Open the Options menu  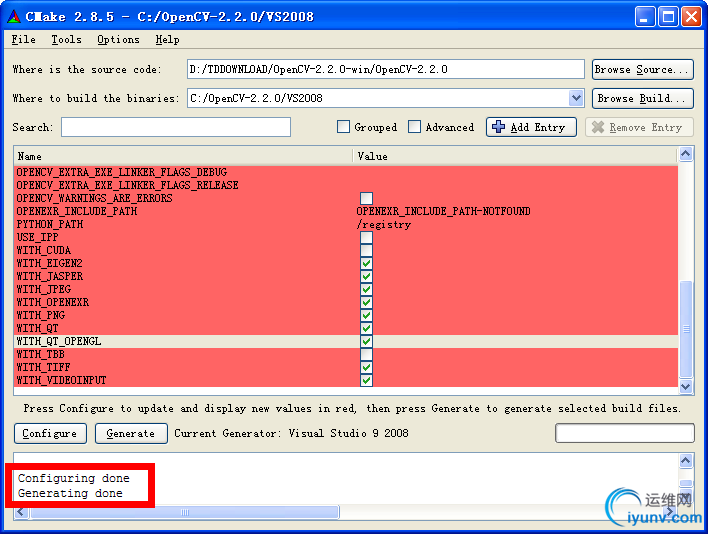point(118,40)
